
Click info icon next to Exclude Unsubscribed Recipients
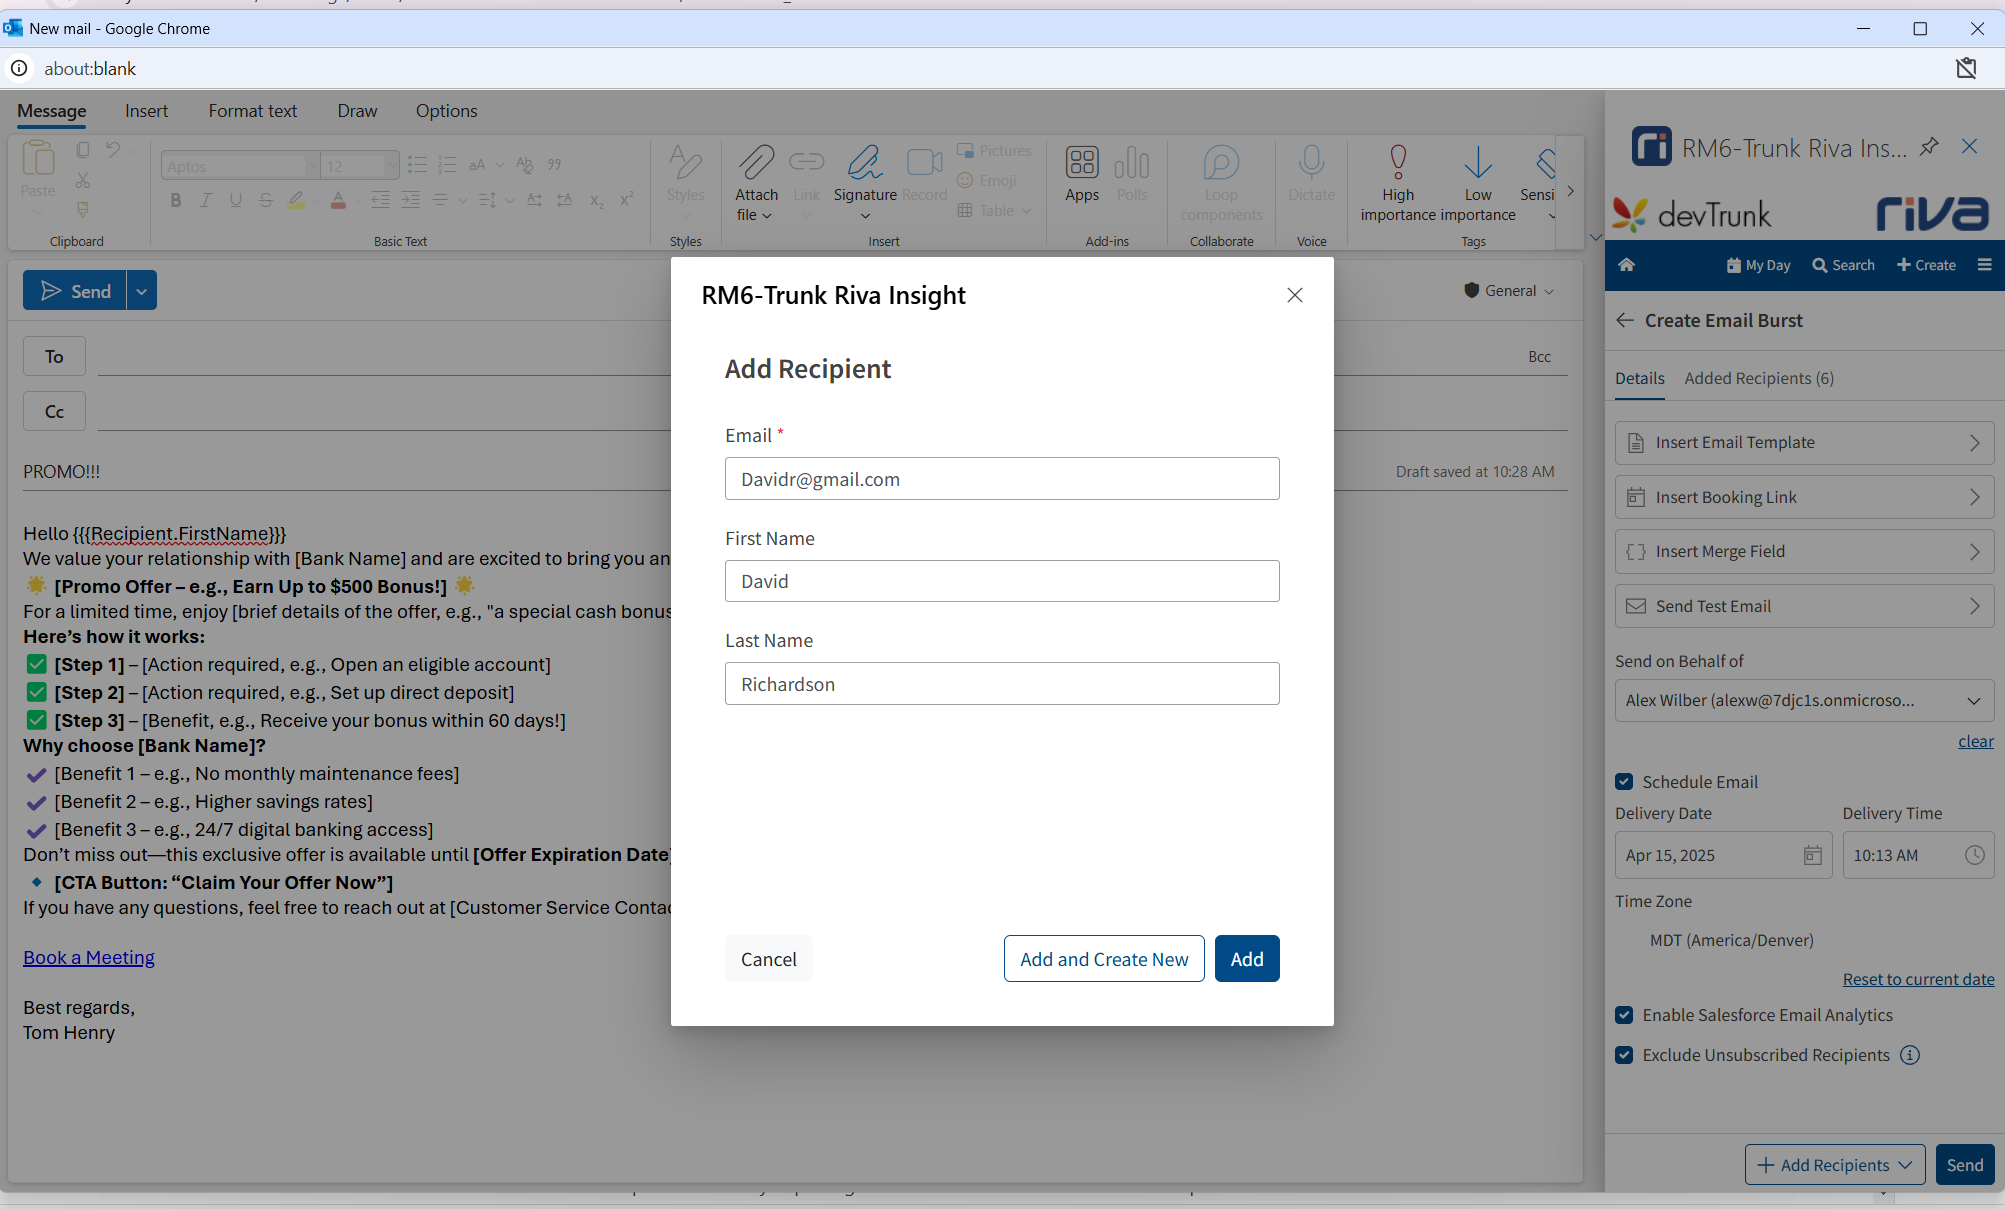tap(1910, 1055)
